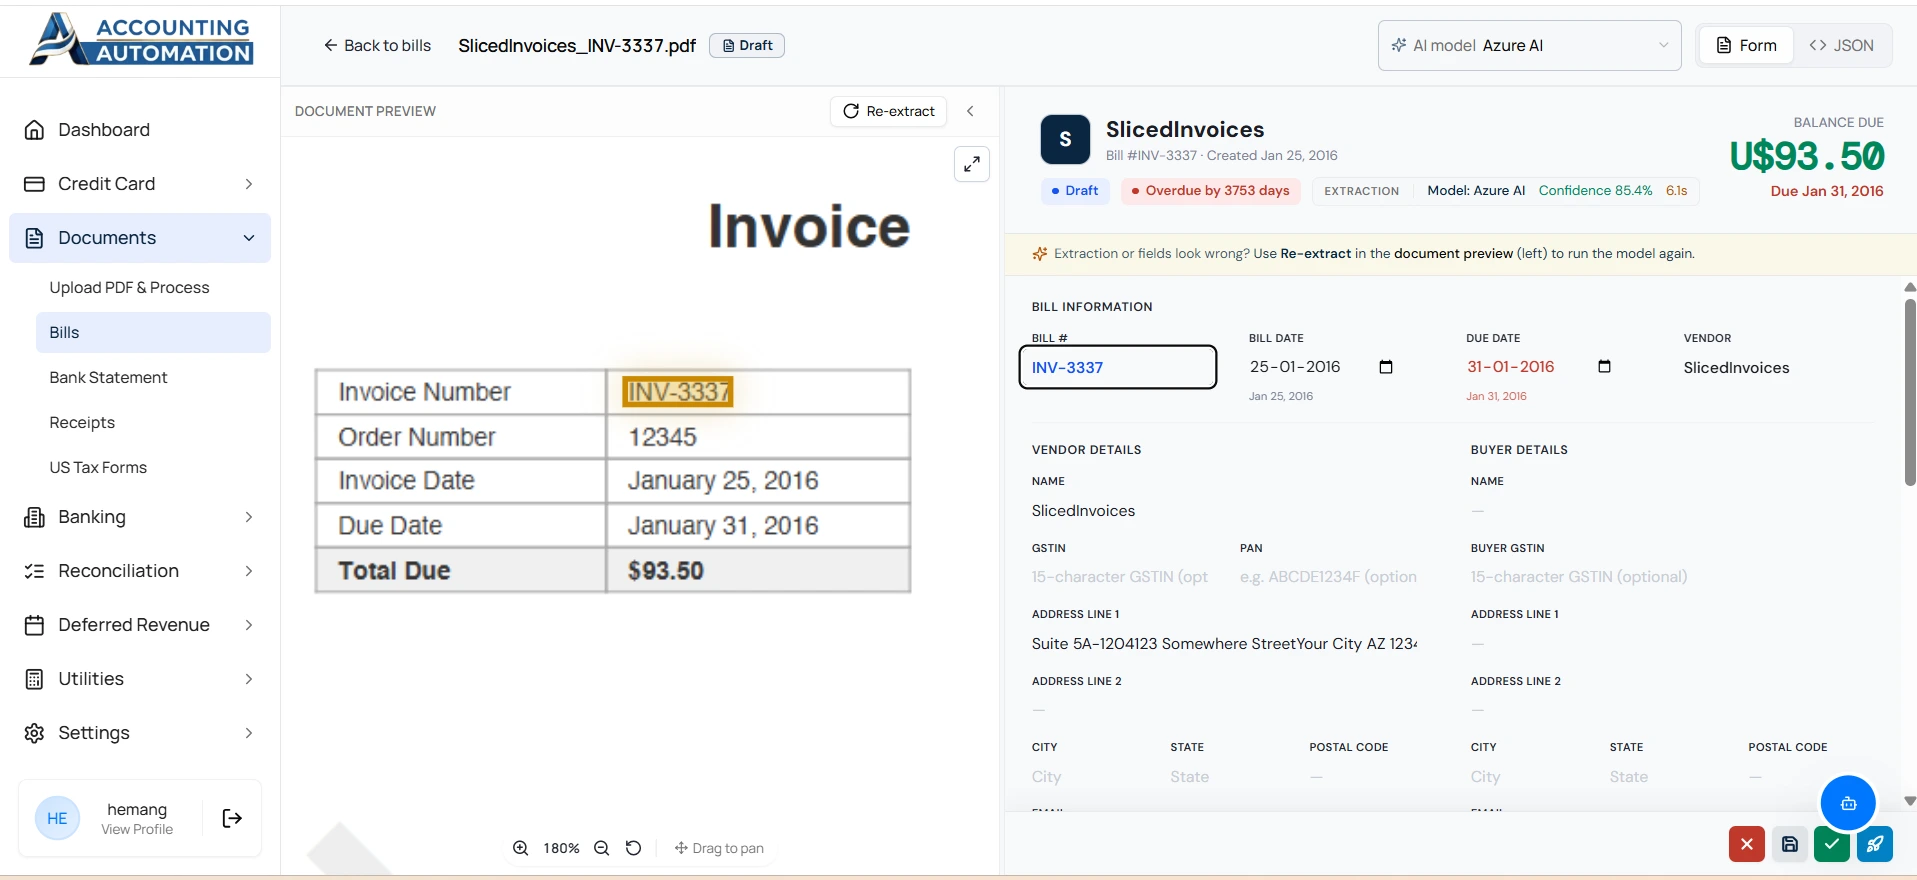
Task: Click the HE profile avatar
Action: click(x=57, y=818)
